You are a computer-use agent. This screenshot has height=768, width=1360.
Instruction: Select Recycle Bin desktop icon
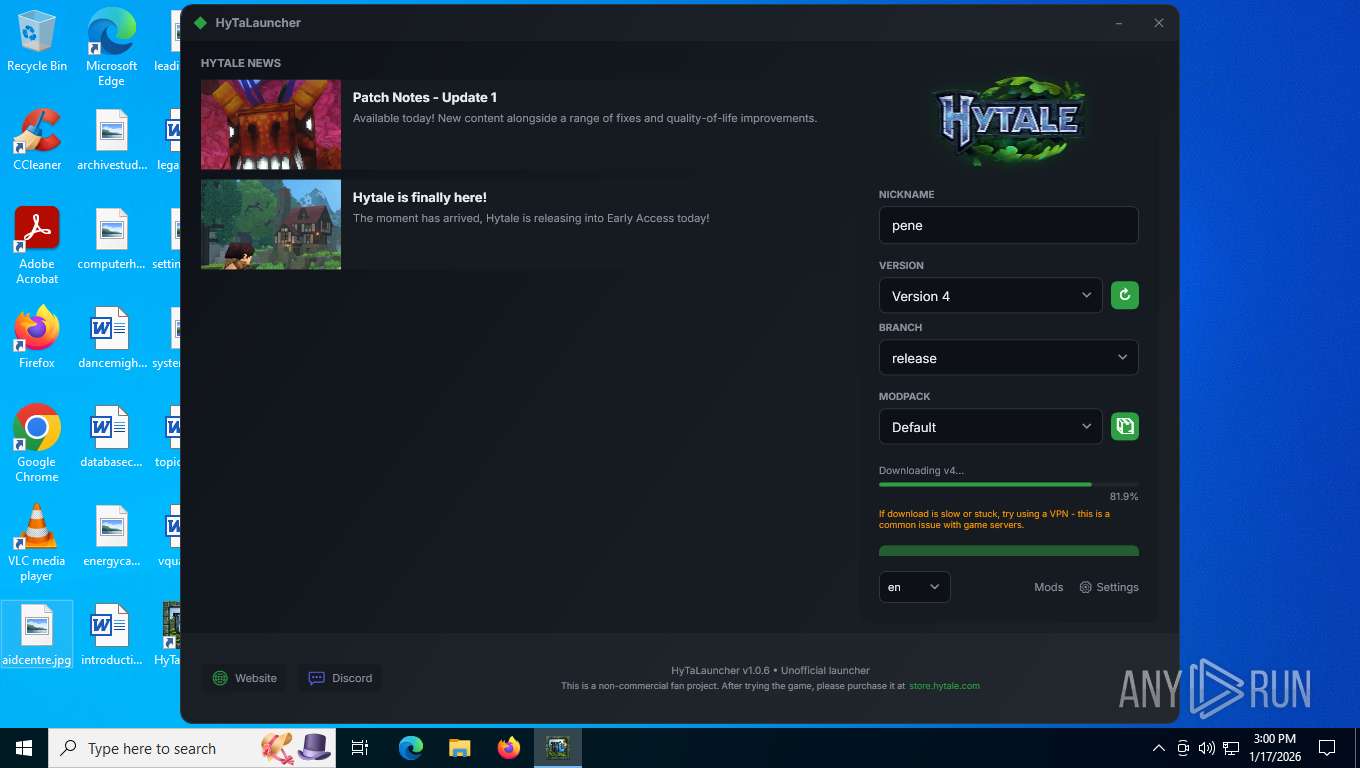tap(37, 41)
